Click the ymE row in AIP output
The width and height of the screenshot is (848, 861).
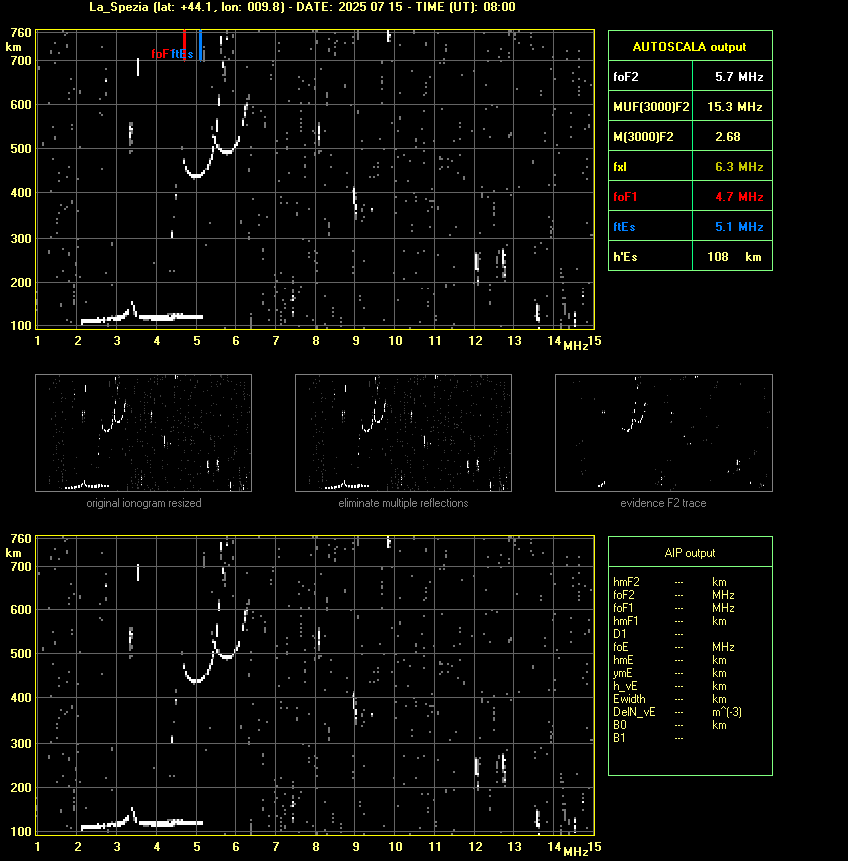point(670,673)
